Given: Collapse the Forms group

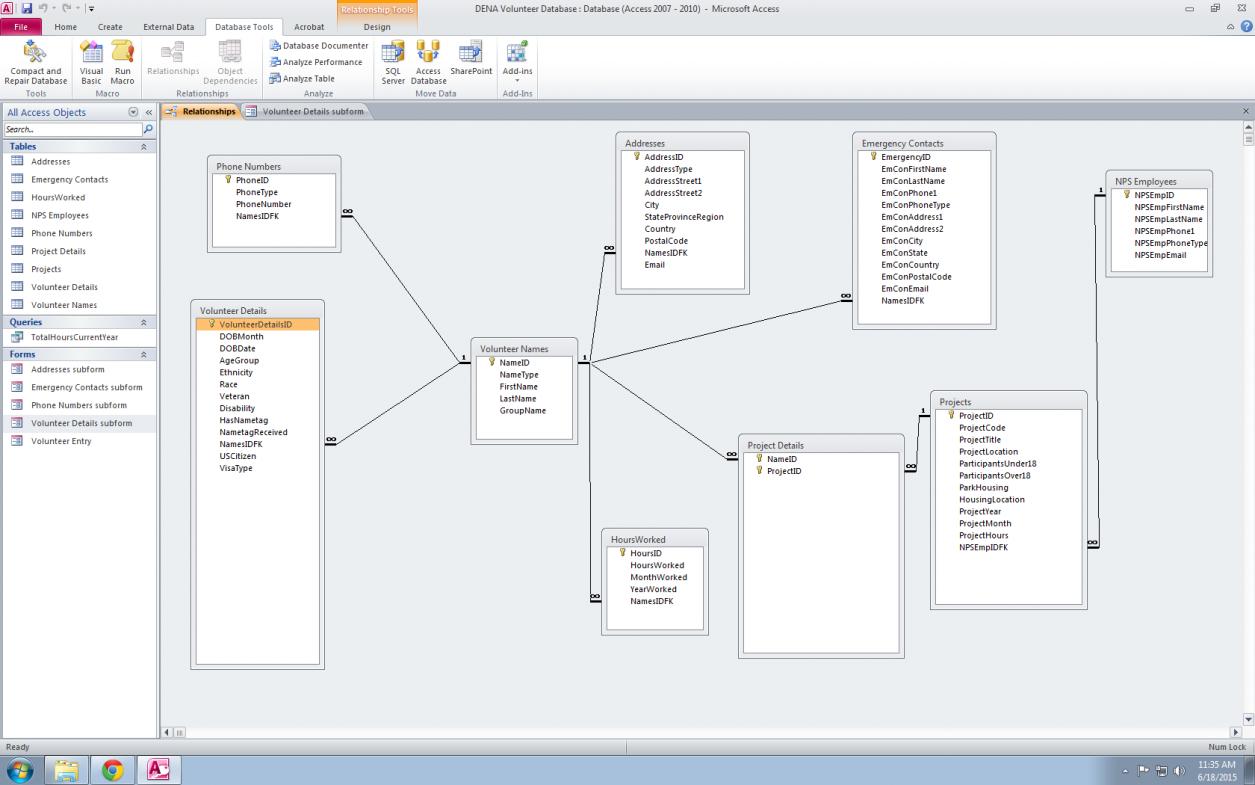Looking at the screenshot, I should pos(143,354).
